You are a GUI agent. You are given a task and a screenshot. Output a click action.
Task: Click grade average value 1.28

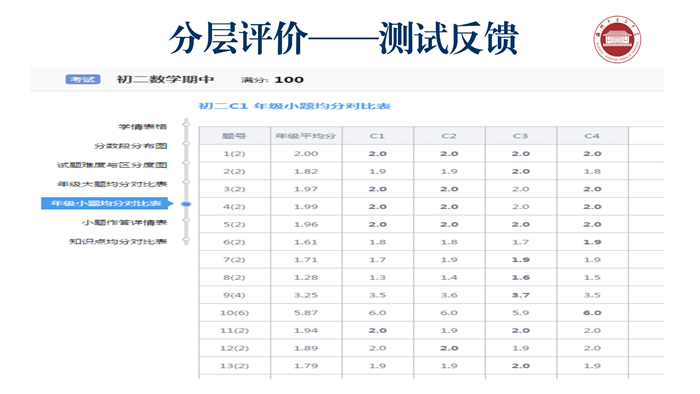point(306,278)
